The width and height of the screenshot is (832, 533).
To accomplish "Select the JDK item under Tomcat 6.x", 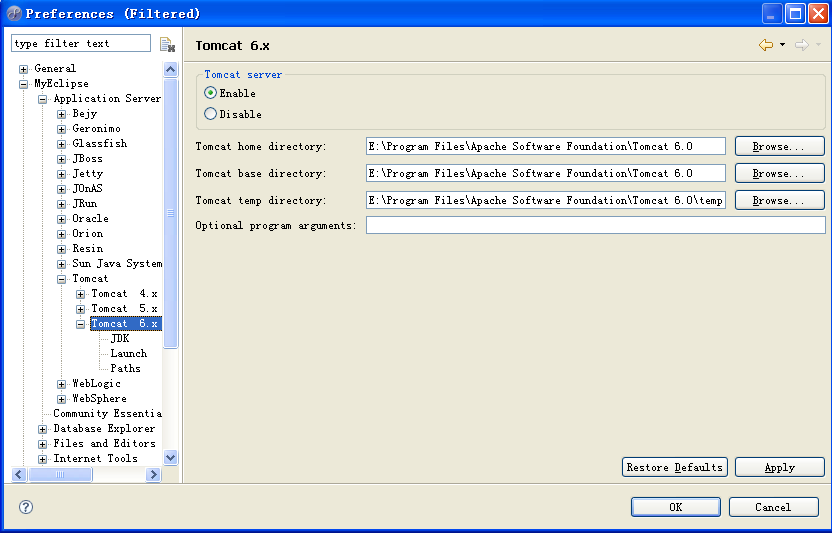I will click(x=120, y=338).
